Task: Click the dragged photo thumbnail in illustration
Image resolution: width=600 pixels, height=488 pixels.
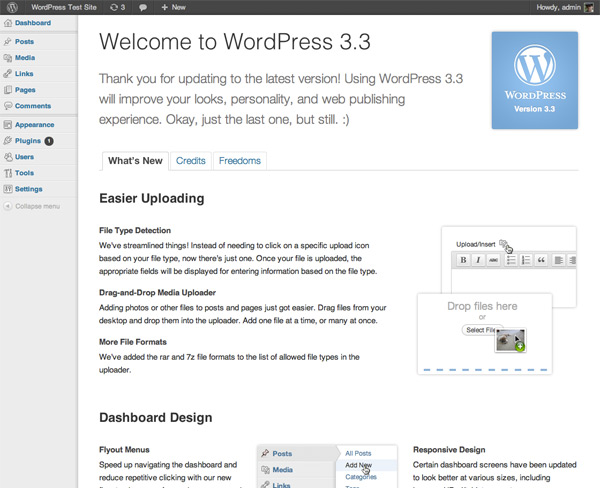Action: pyautogui.click(x=510, y=340)
